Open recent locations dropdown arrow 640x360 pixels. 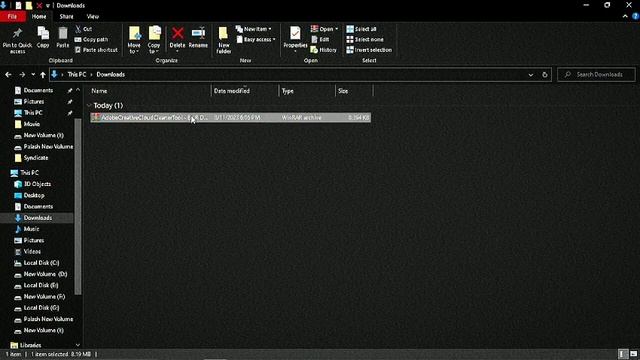click(33, 75)
